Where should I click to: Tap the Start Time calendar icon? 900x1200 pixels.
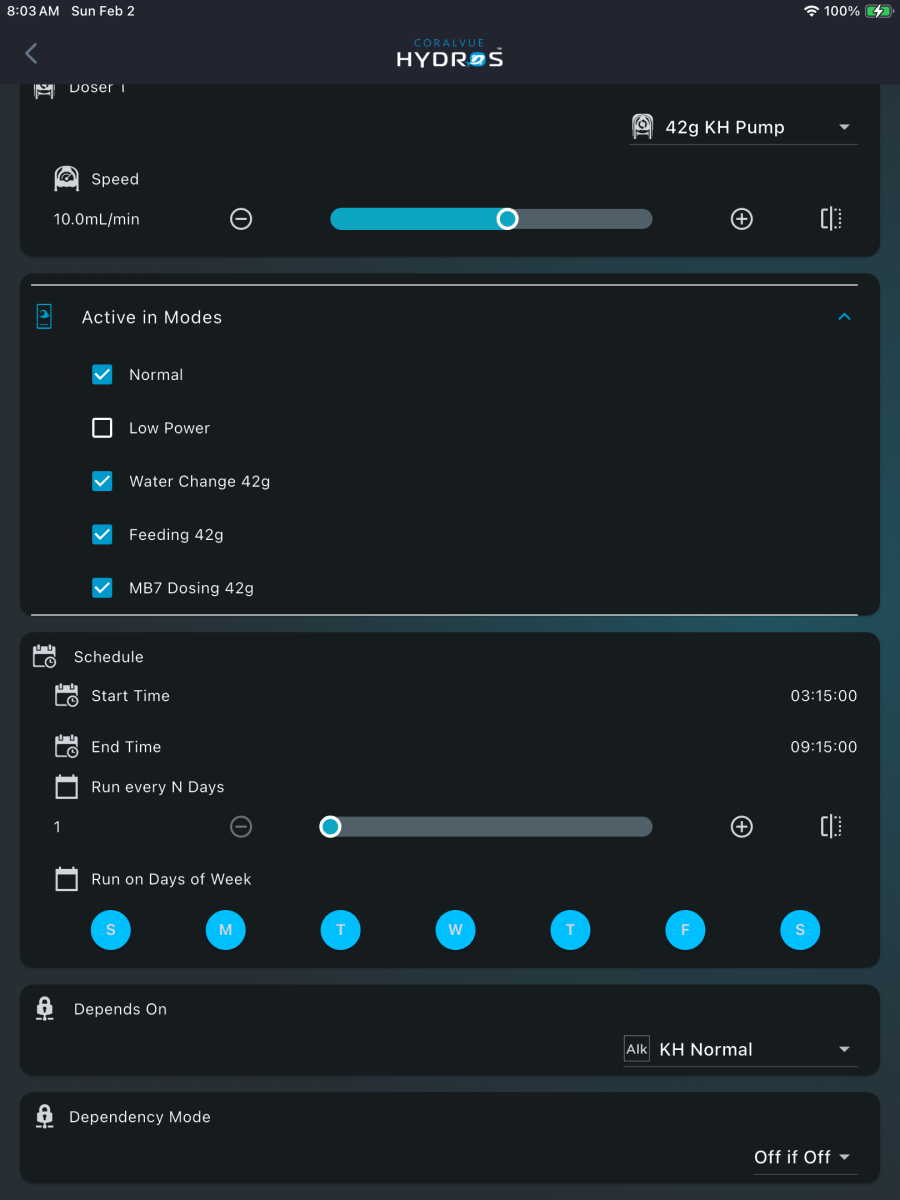pyautogui.click(x=66, y=696)
